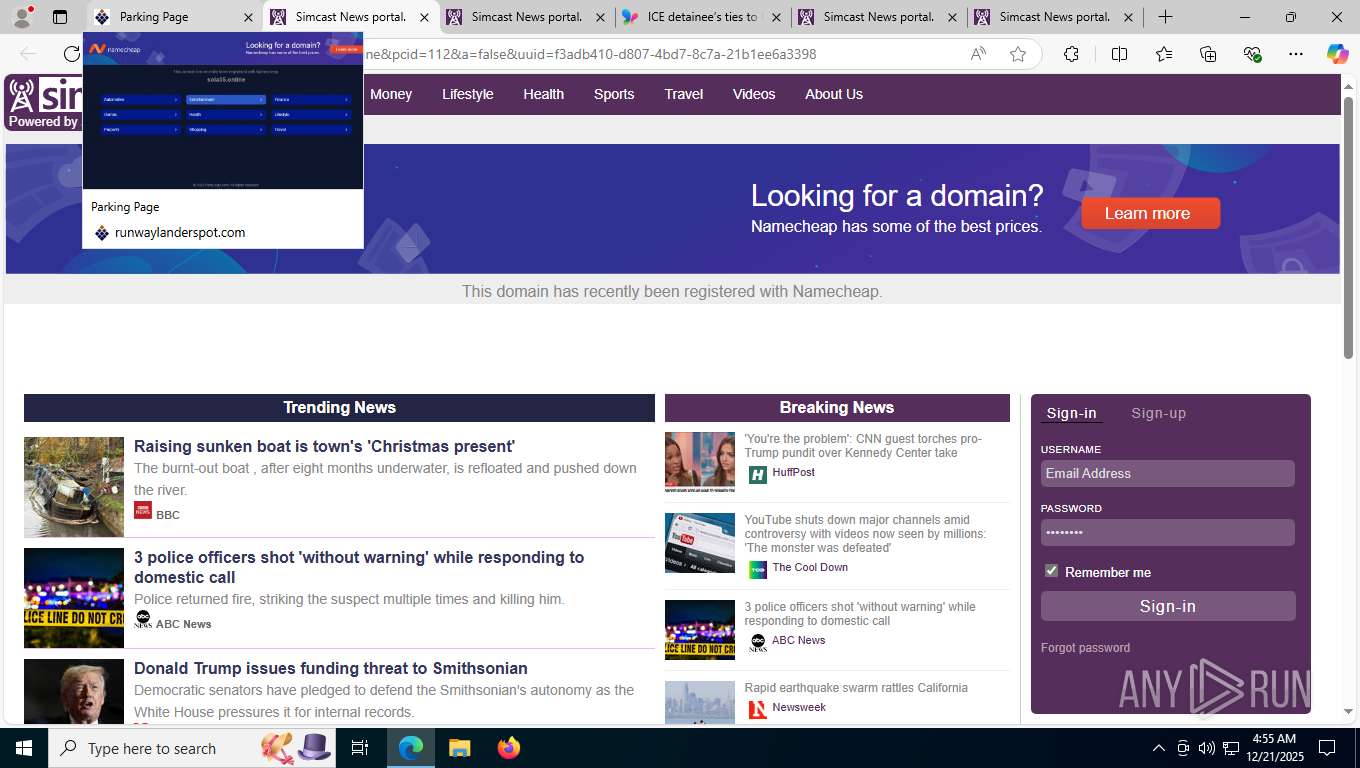This screenshot has height=768, width=1360.
Task: Click The Cool Down source logo
Action: 758,569
